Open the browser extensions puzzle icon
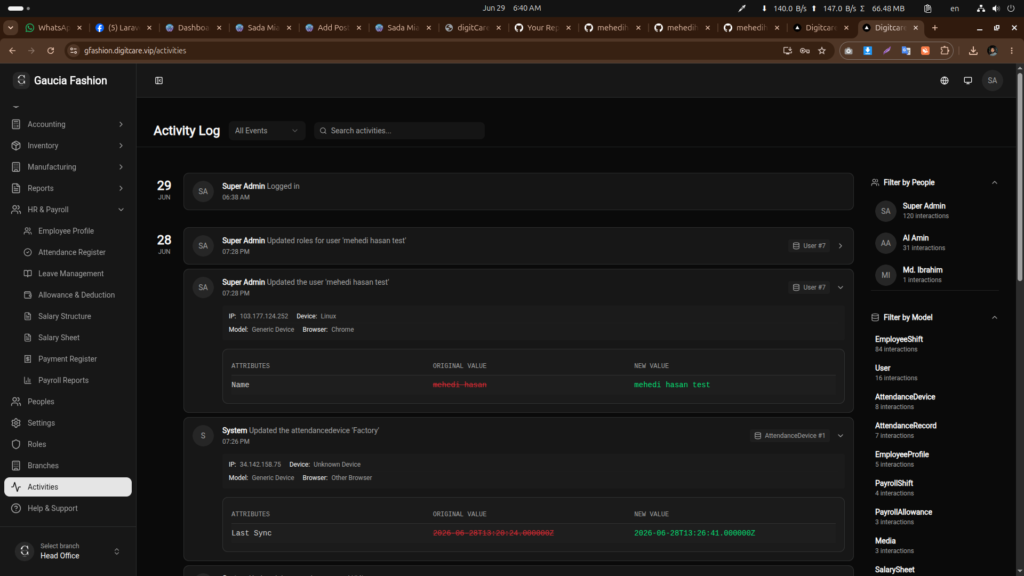The image size is (1024, 576). [x=944, y=50]
